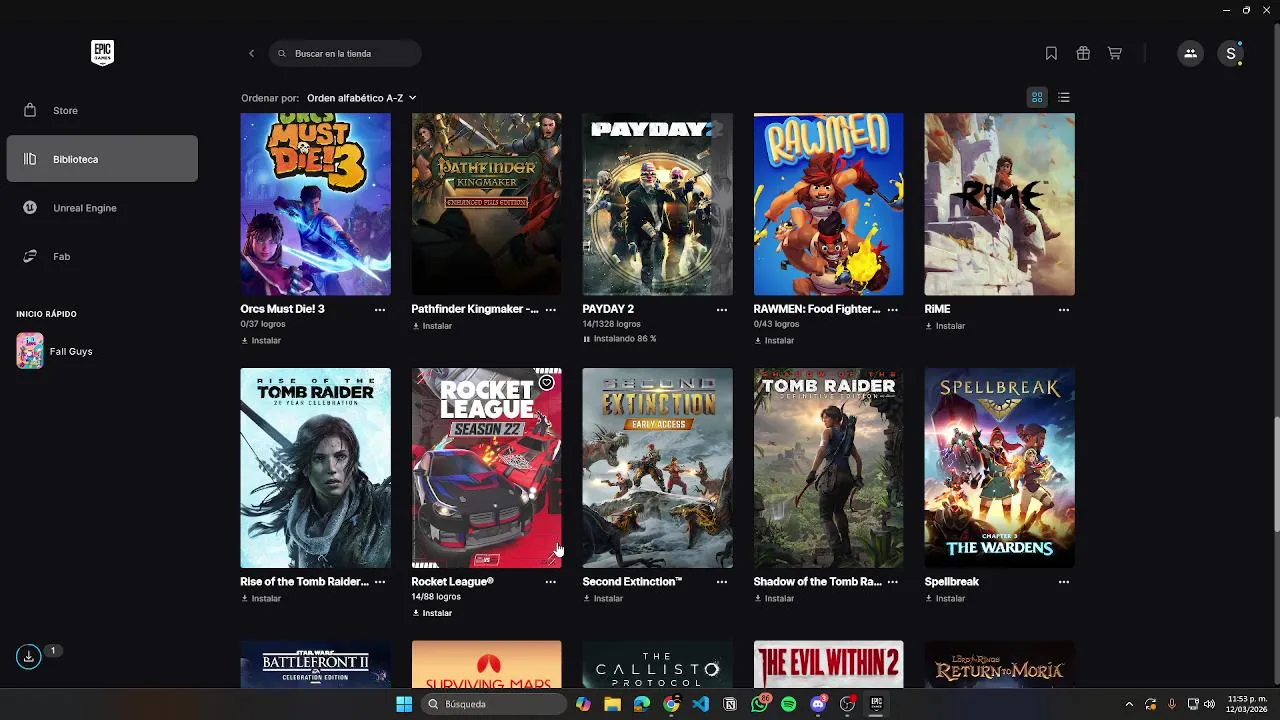Open WhatsApp from the taskbar
Screen dimensions: 1280x720
tap(760, 704)
